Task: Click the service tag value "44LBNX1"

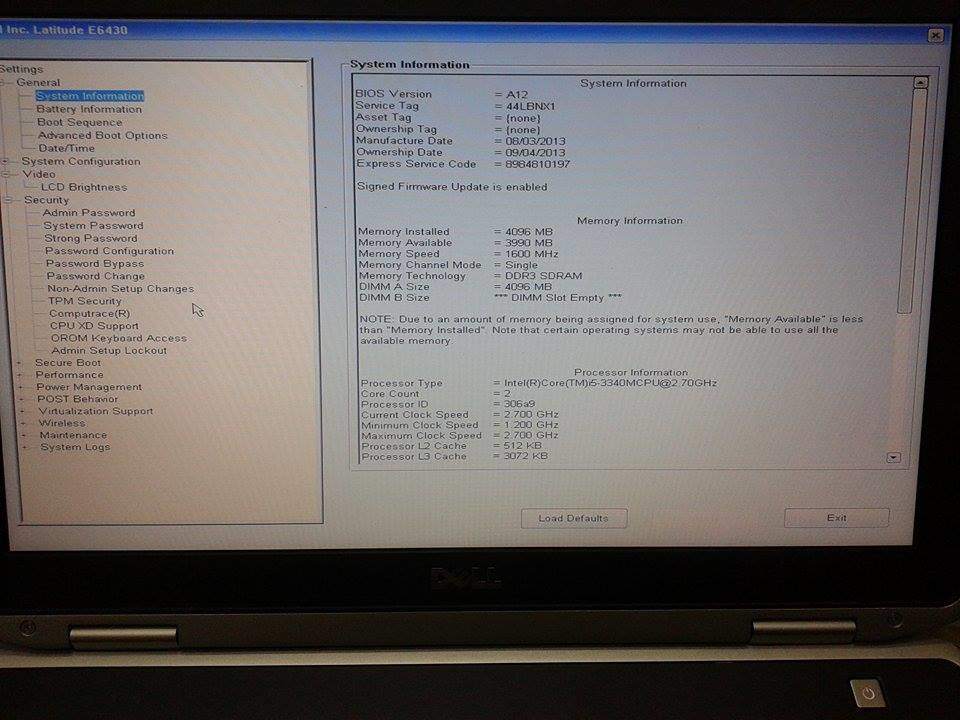Action: click(x=531, y=106)
